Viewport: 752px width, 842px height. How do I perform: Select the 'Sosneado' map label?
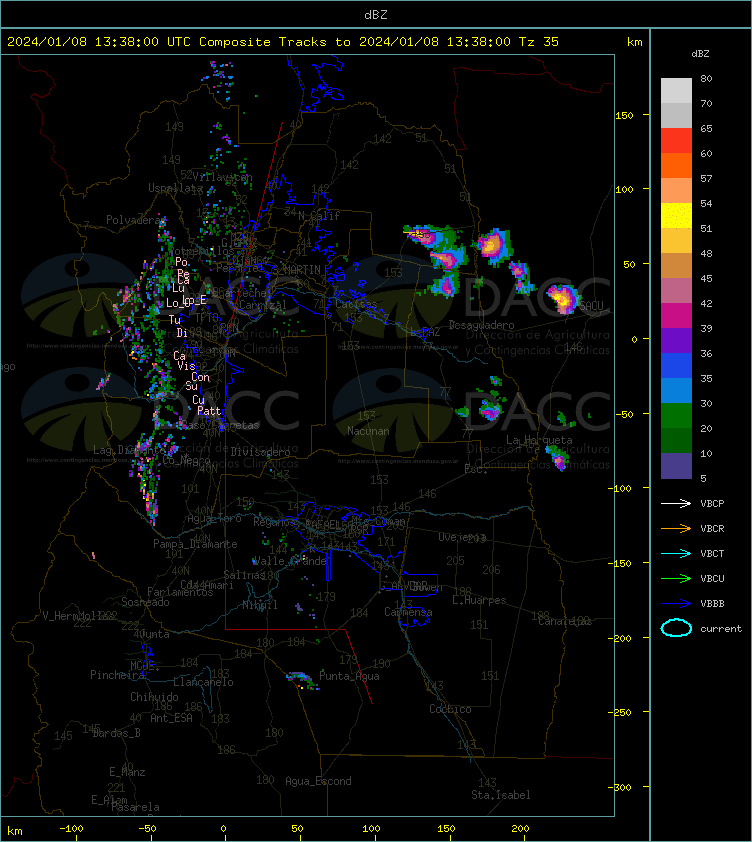click(145, 603)
